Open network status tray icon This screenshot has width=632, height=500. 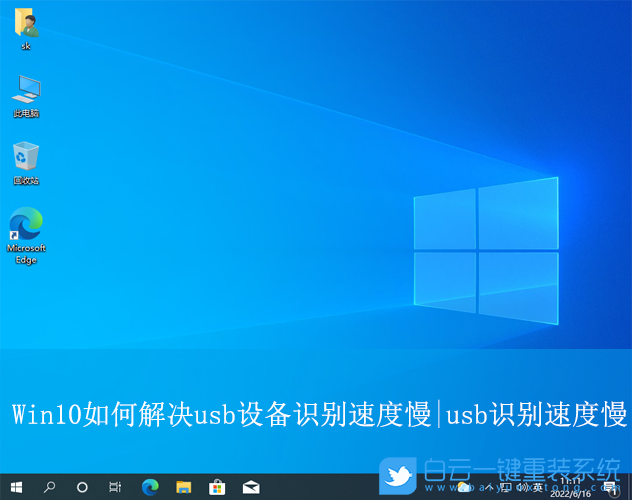tap(505, 488)
